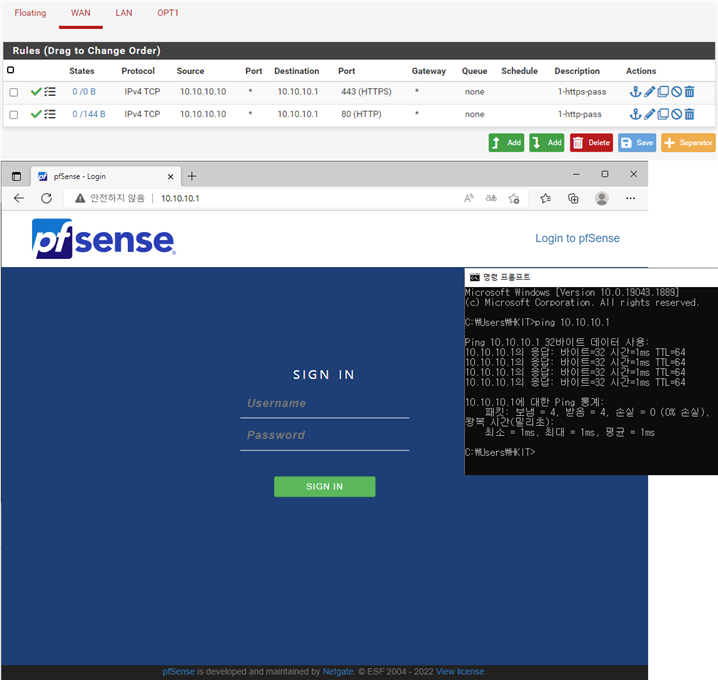Viewport: 718px width, 680px height.
Task: Open the browser profile avatar
Action: (x=602, y=198)
